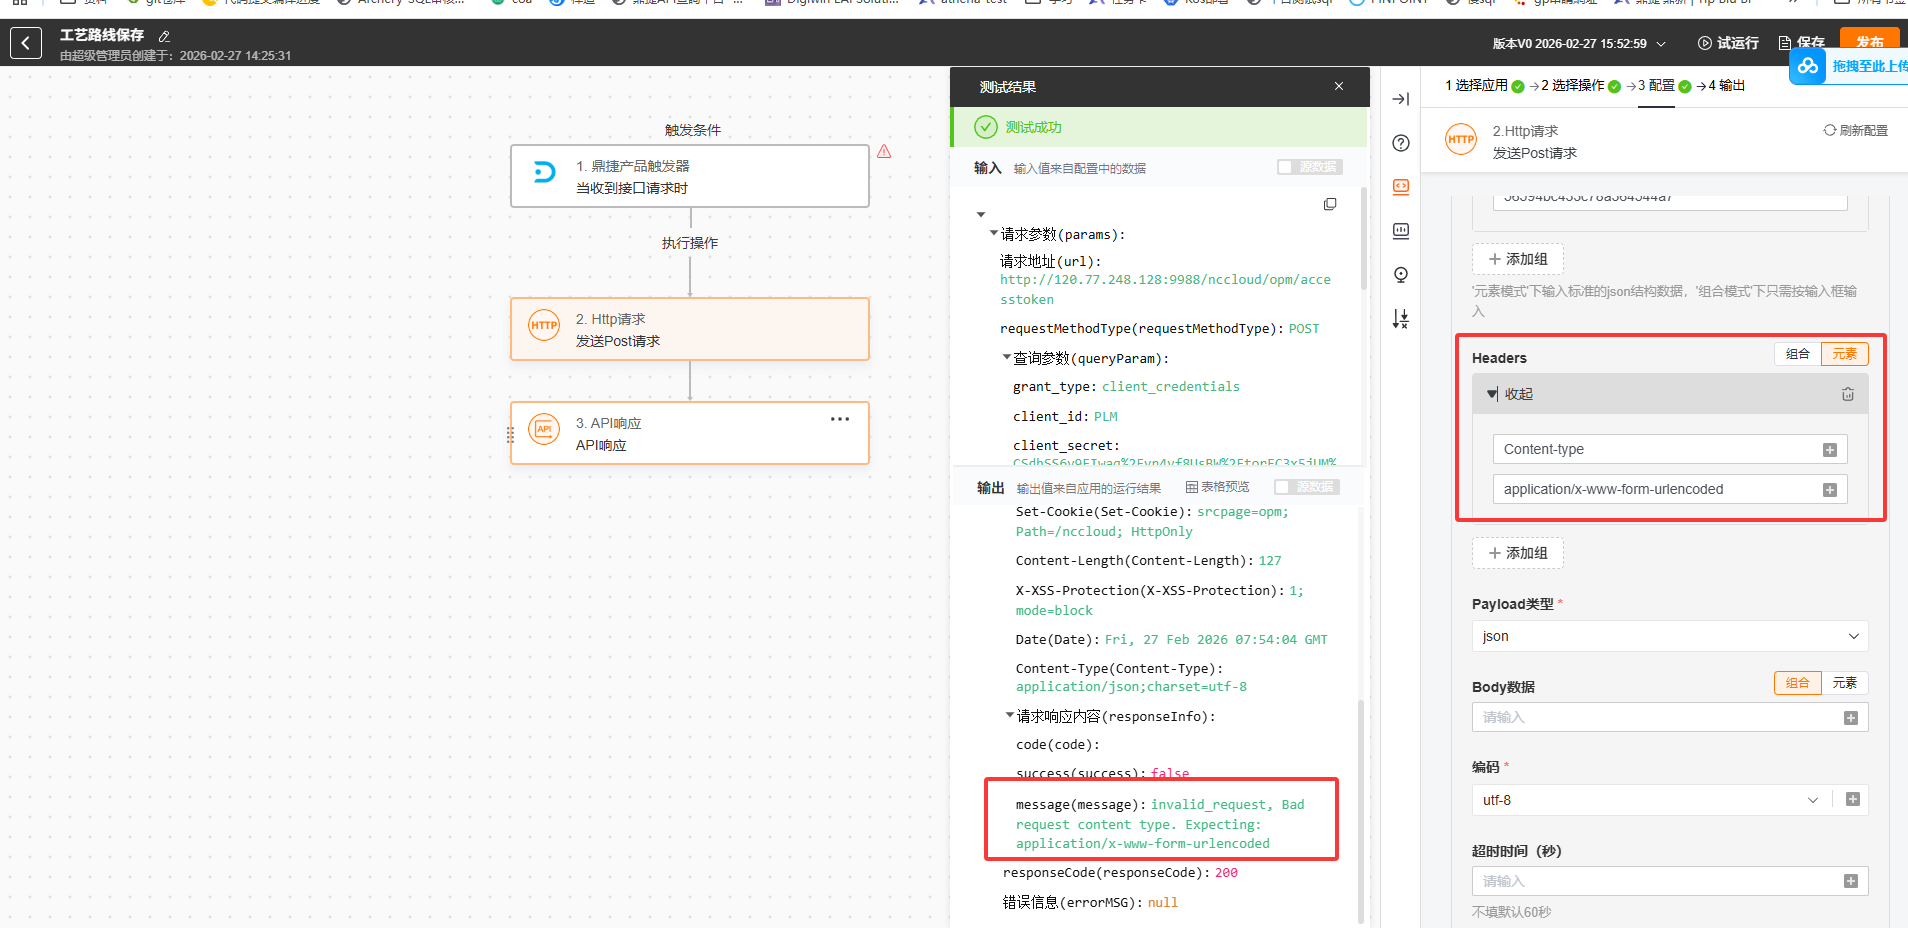
Task: Open the help question mark icon
Action: coord(1400,143)
